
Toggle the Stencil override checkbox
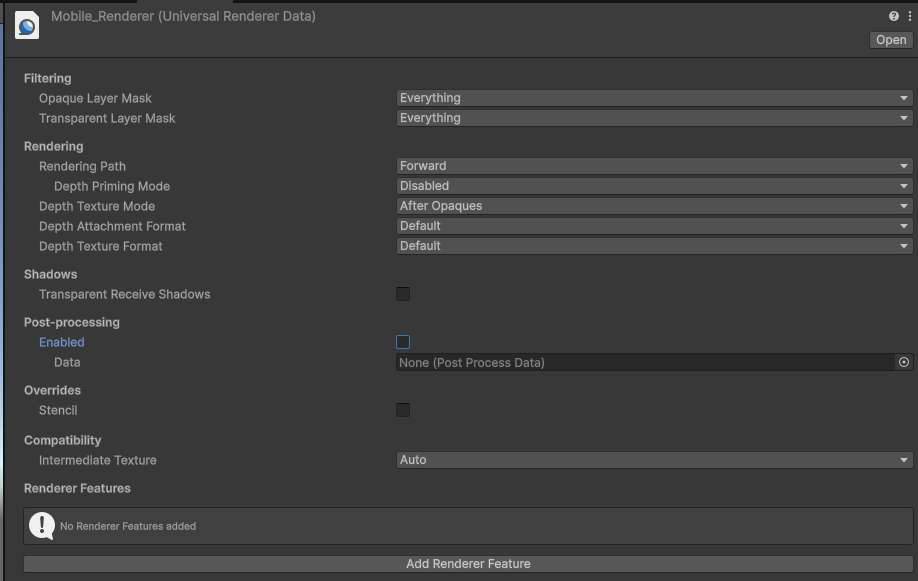[x=403, y=410]
